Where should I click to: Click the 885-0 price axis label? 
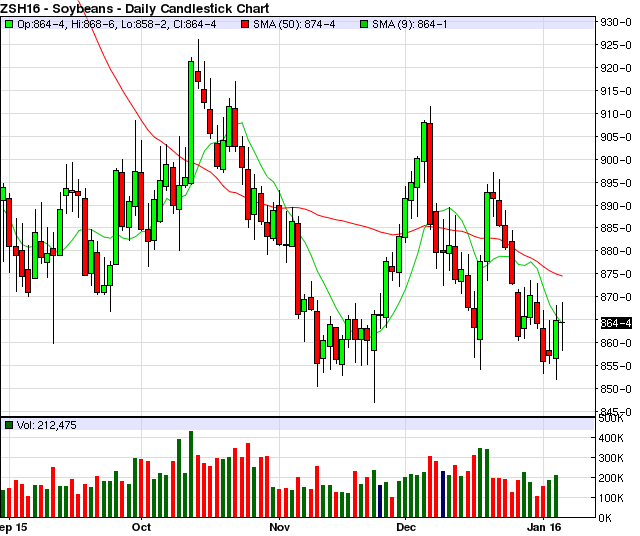pyautogui.click(x=616, y=228)
